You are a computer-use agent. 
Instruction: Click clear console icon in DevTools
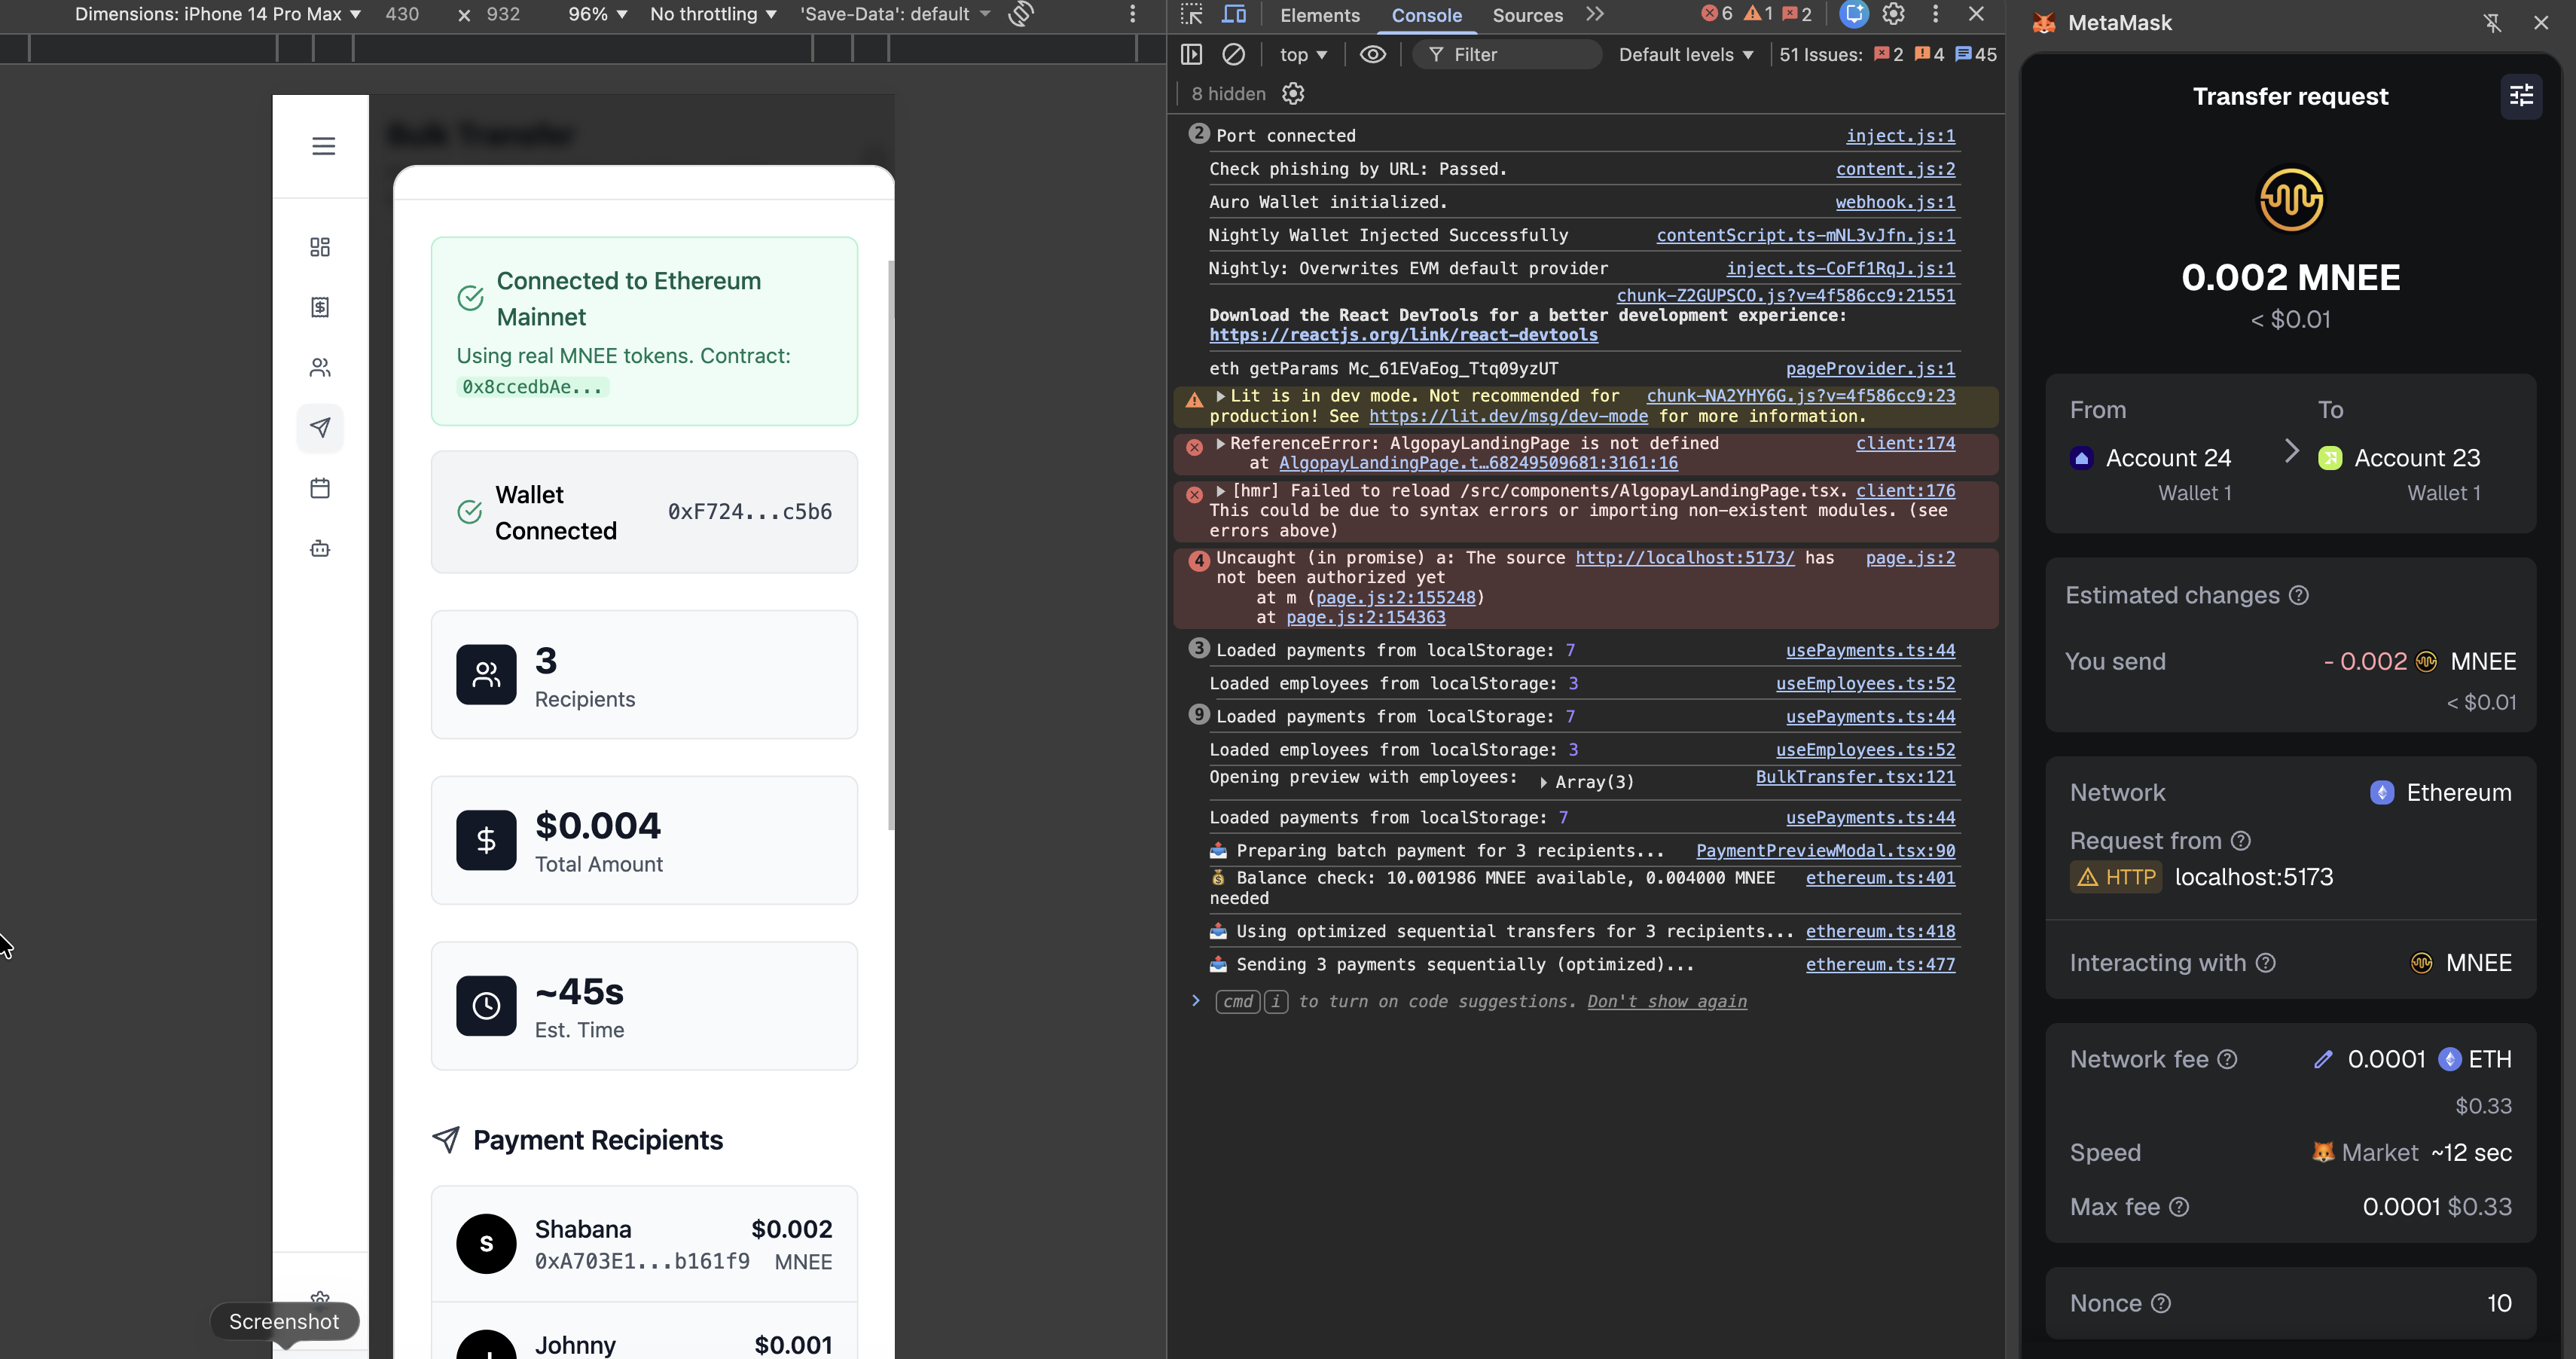tap(1234, 54)
